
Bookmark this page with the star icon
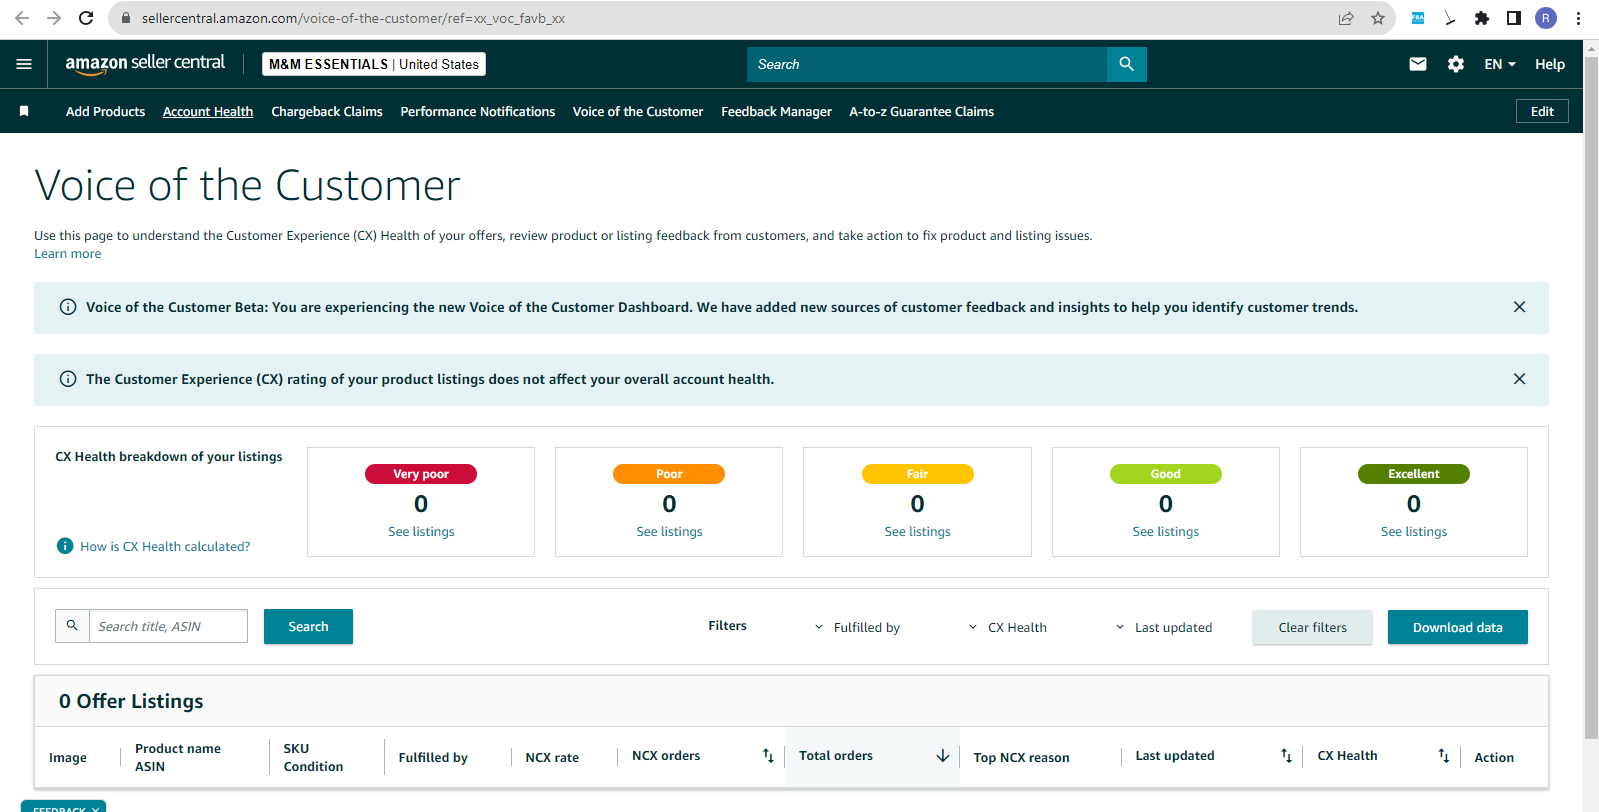coord(1378,18)
